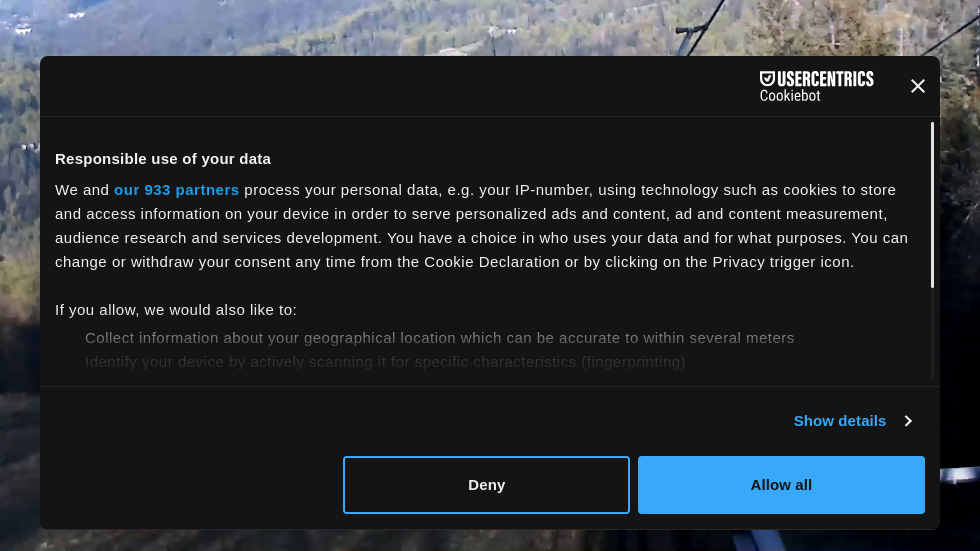Click the Cookiebot text under the logo
Image resolution: width=980 pixels, height=551 pixels.
790,96
